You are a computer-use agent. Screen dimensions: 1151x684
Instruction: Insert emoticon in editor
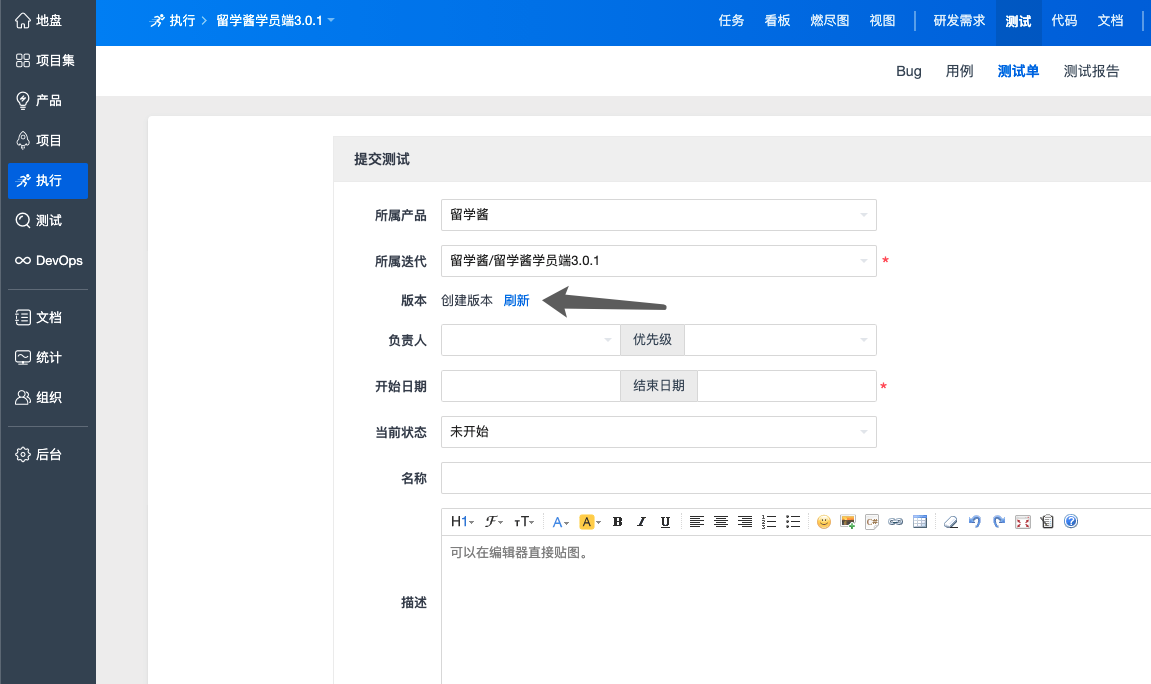click(x=824, y=522)
